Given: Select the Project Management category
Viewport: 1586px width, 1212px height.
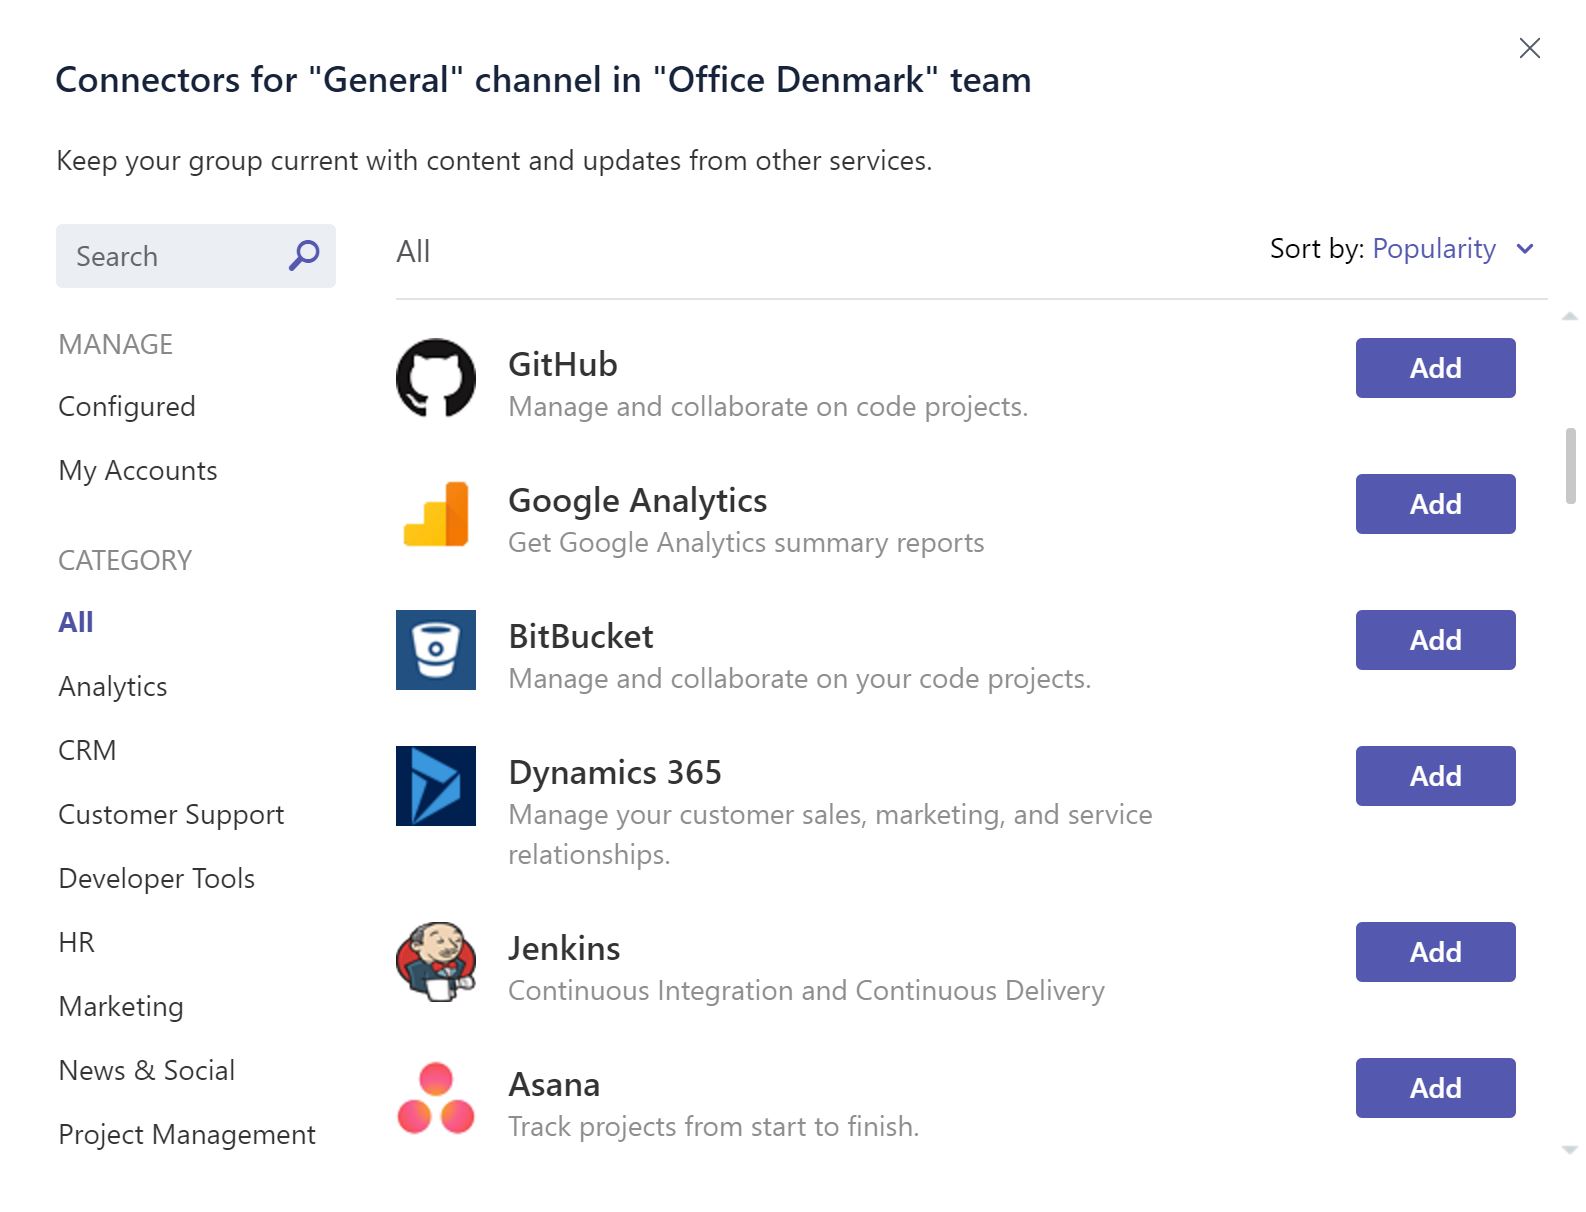Looking at the screenshot, I should point(187,1135).
